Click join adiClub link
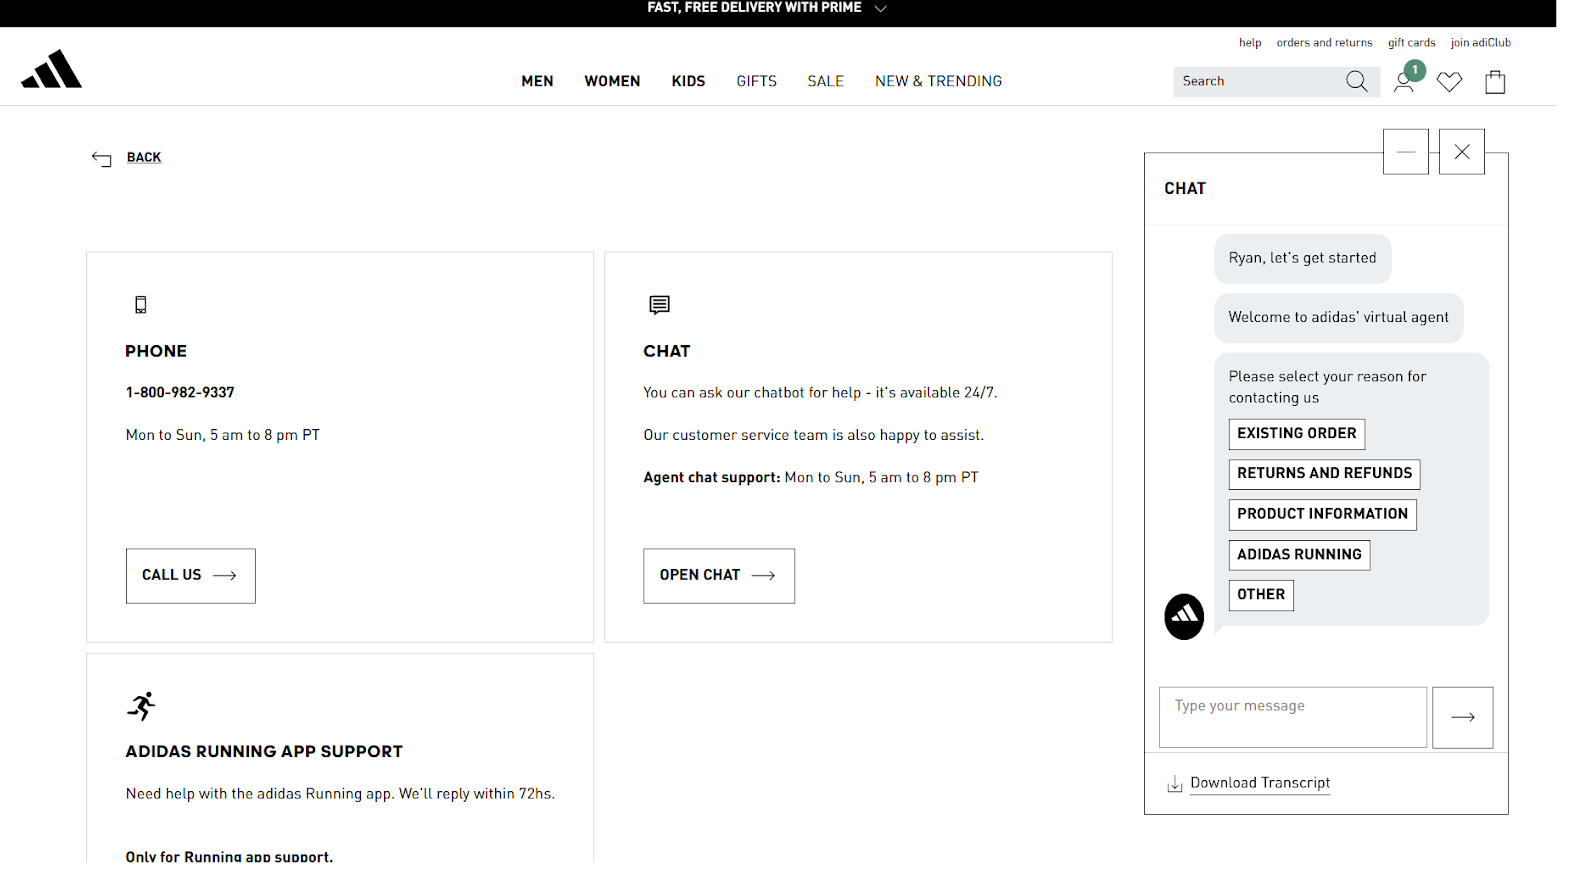This screenshot has width=1569, height=875. [x=1481, y=43]
